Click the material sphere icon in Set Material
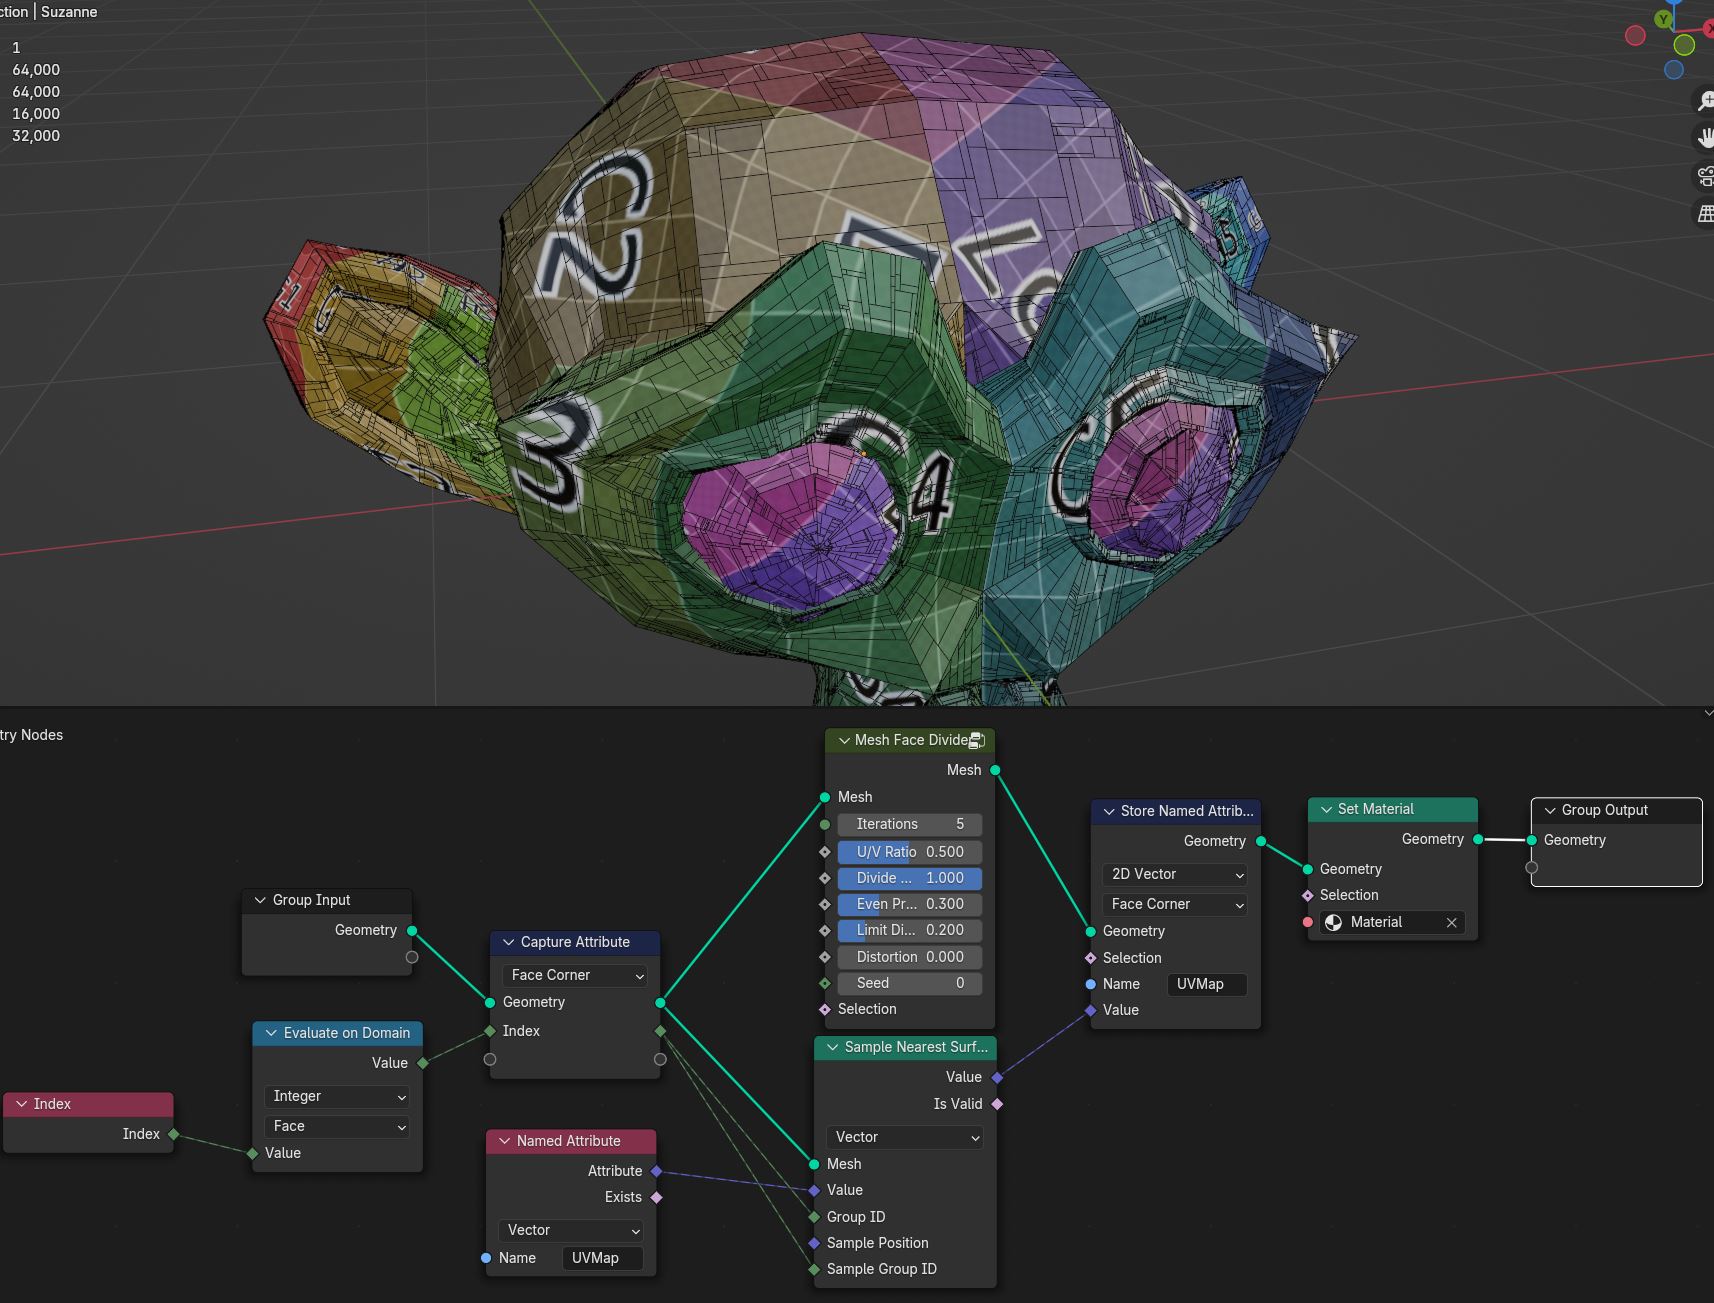Image resolution: width=1714 pixels, height=1303 pixels. [1333, 922]
